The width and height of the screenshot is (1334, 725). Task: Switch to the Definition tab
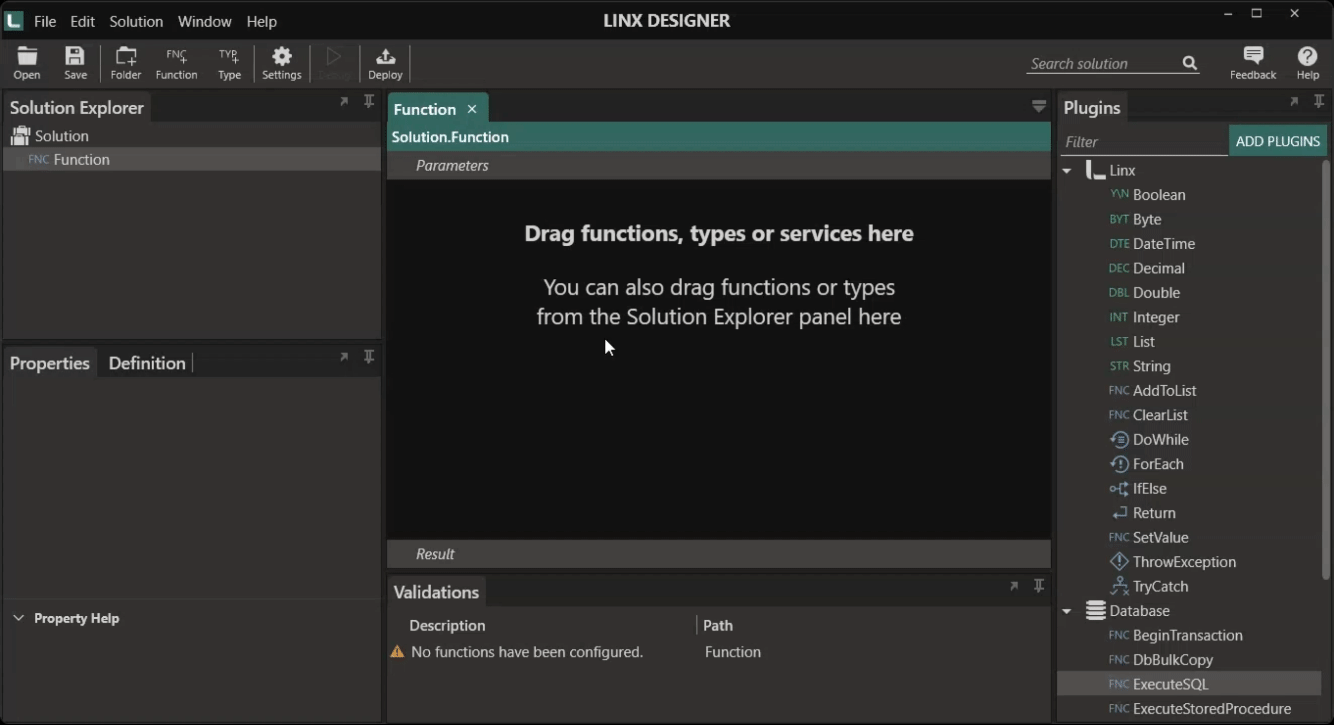click(147, 363)
